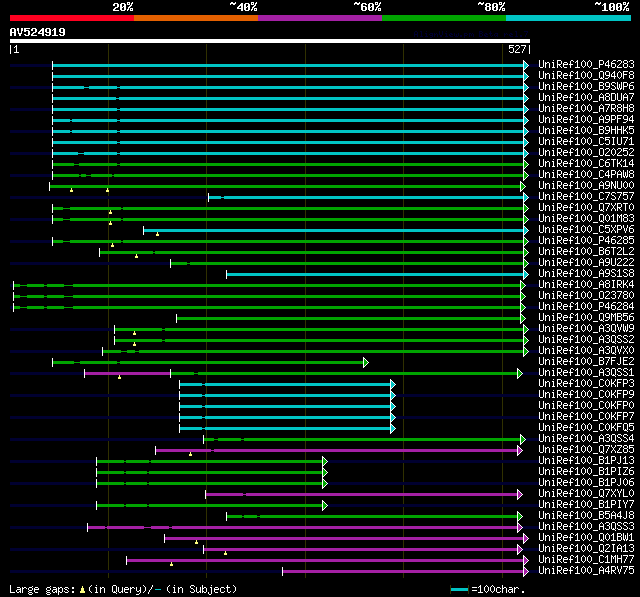Click the 527 query end position label

coord(517,49)
